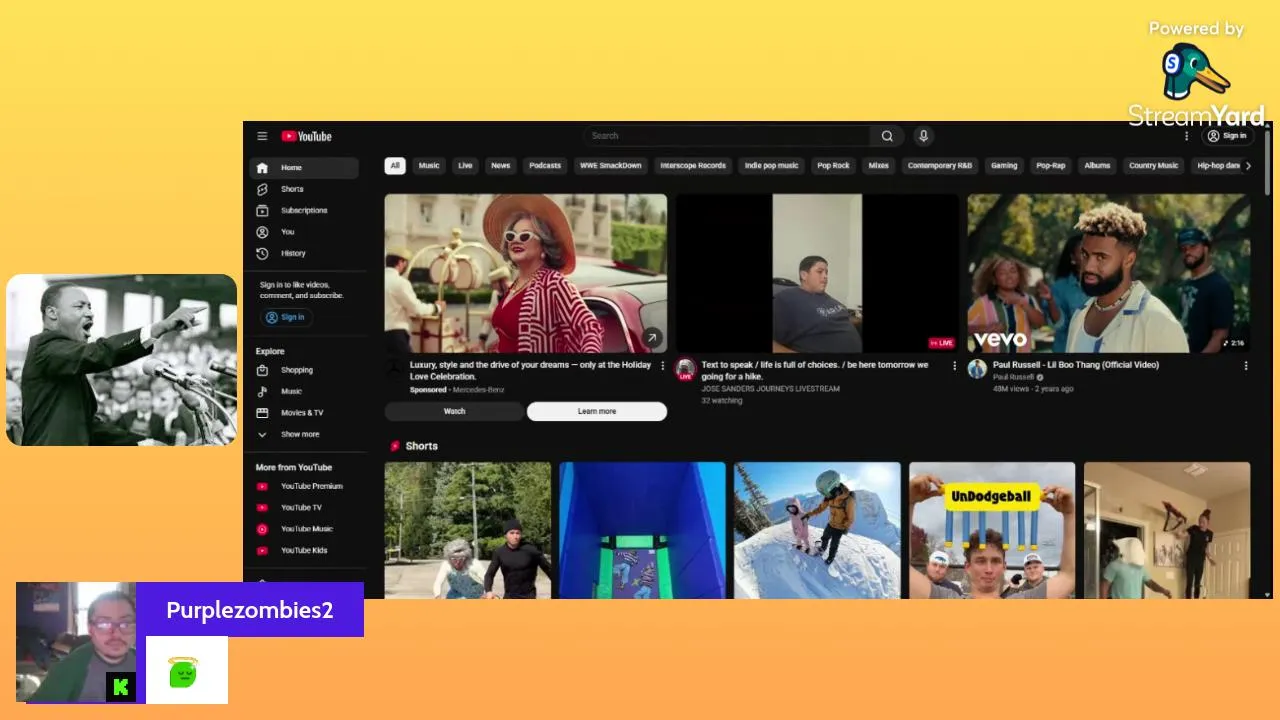Open Movies & TV under Explore
Screen dimensions: 1280x720
[304, 413]
